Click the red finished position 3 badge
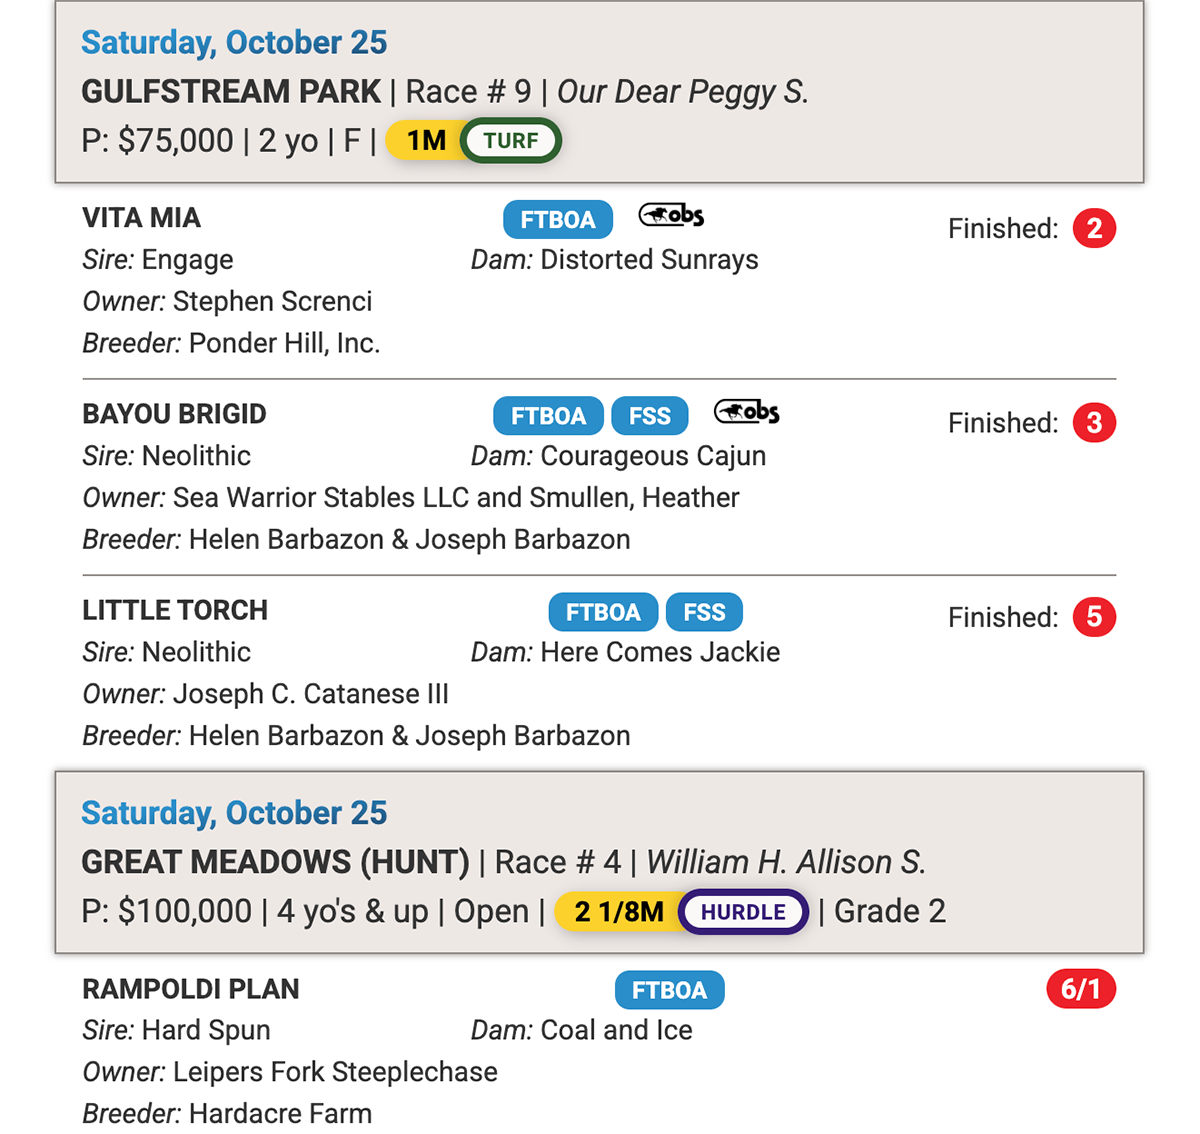The image size is (1200, 1134). [1094, 423]
